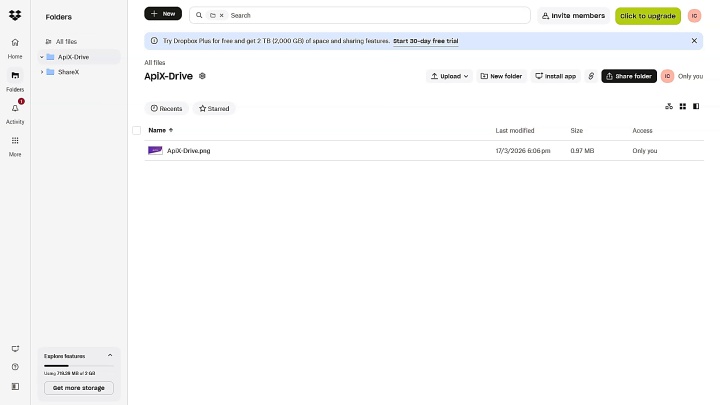The width and height of the screenshot is (720, 405).
Task: Select ShareX folder in tree
Action: click(68, 72)
